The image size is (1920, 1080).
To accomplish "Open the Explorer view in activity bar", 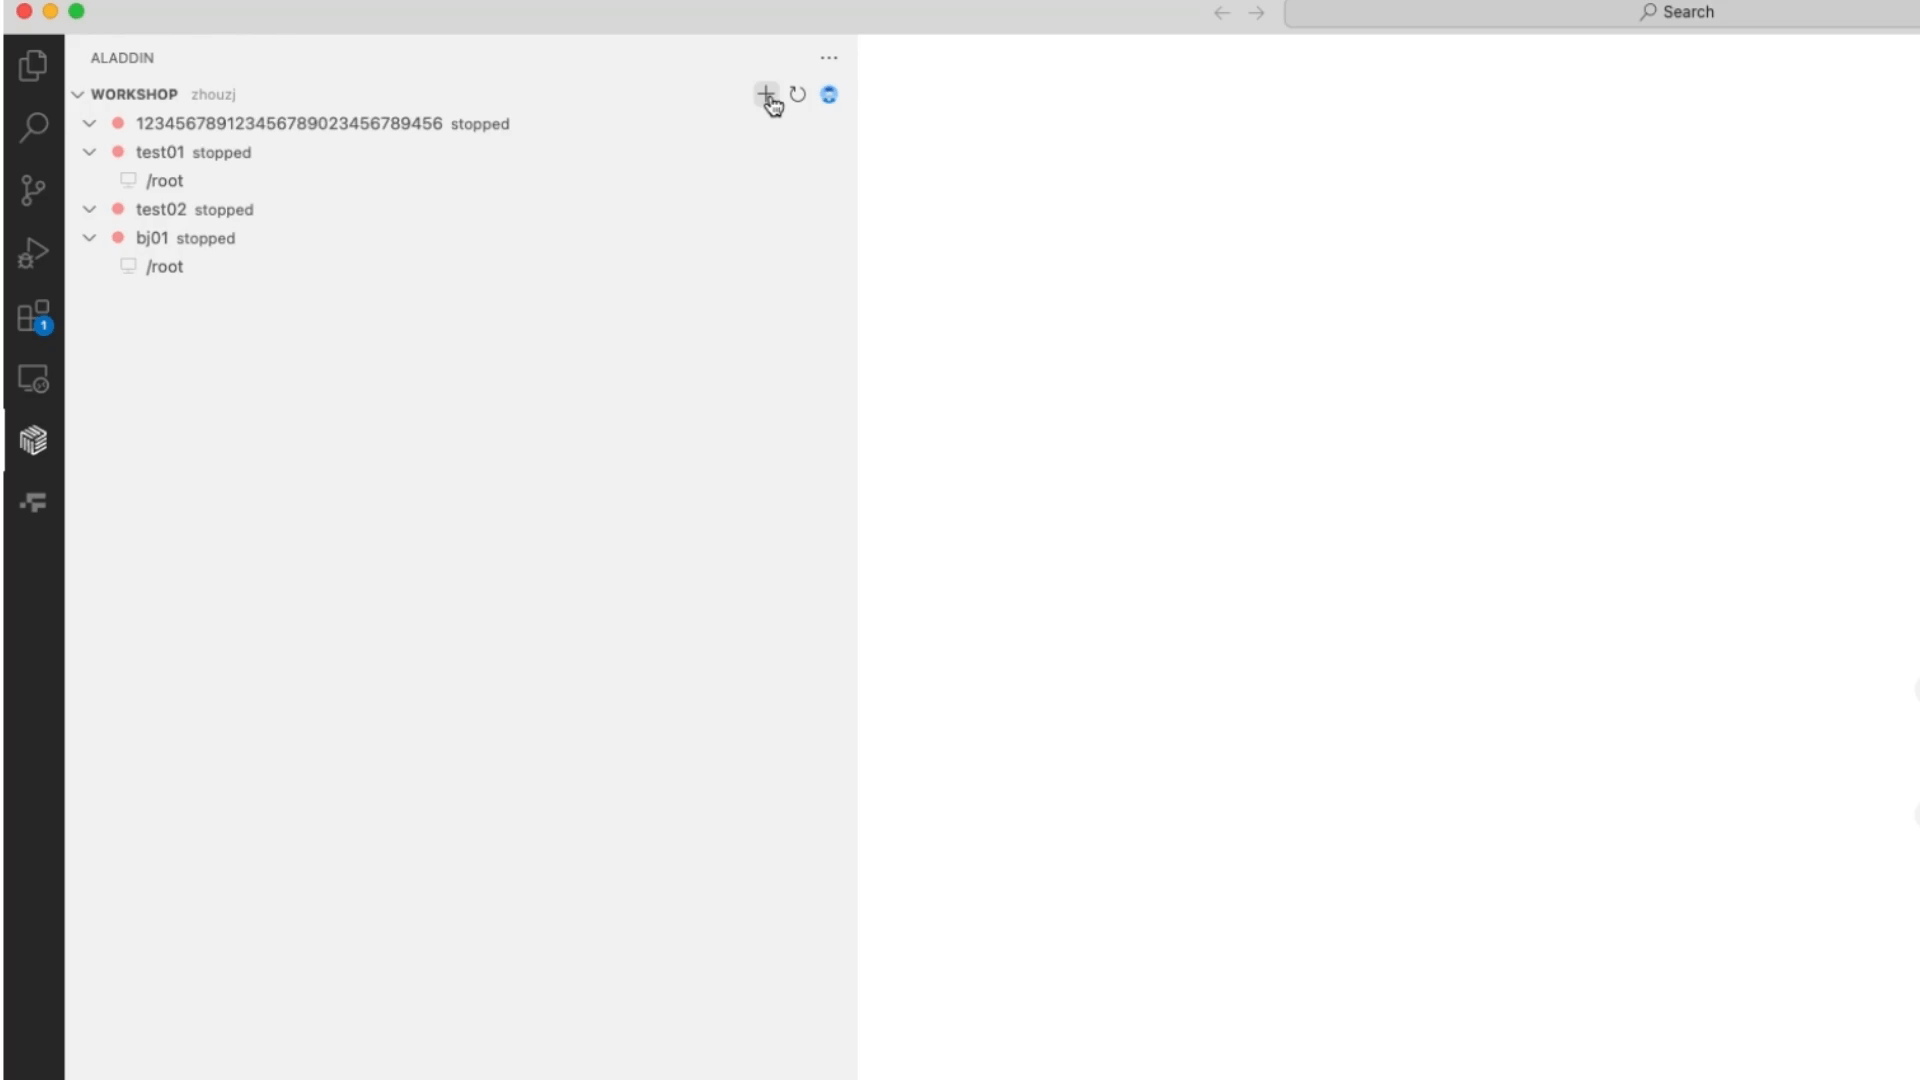I will [x=33, y=66].
